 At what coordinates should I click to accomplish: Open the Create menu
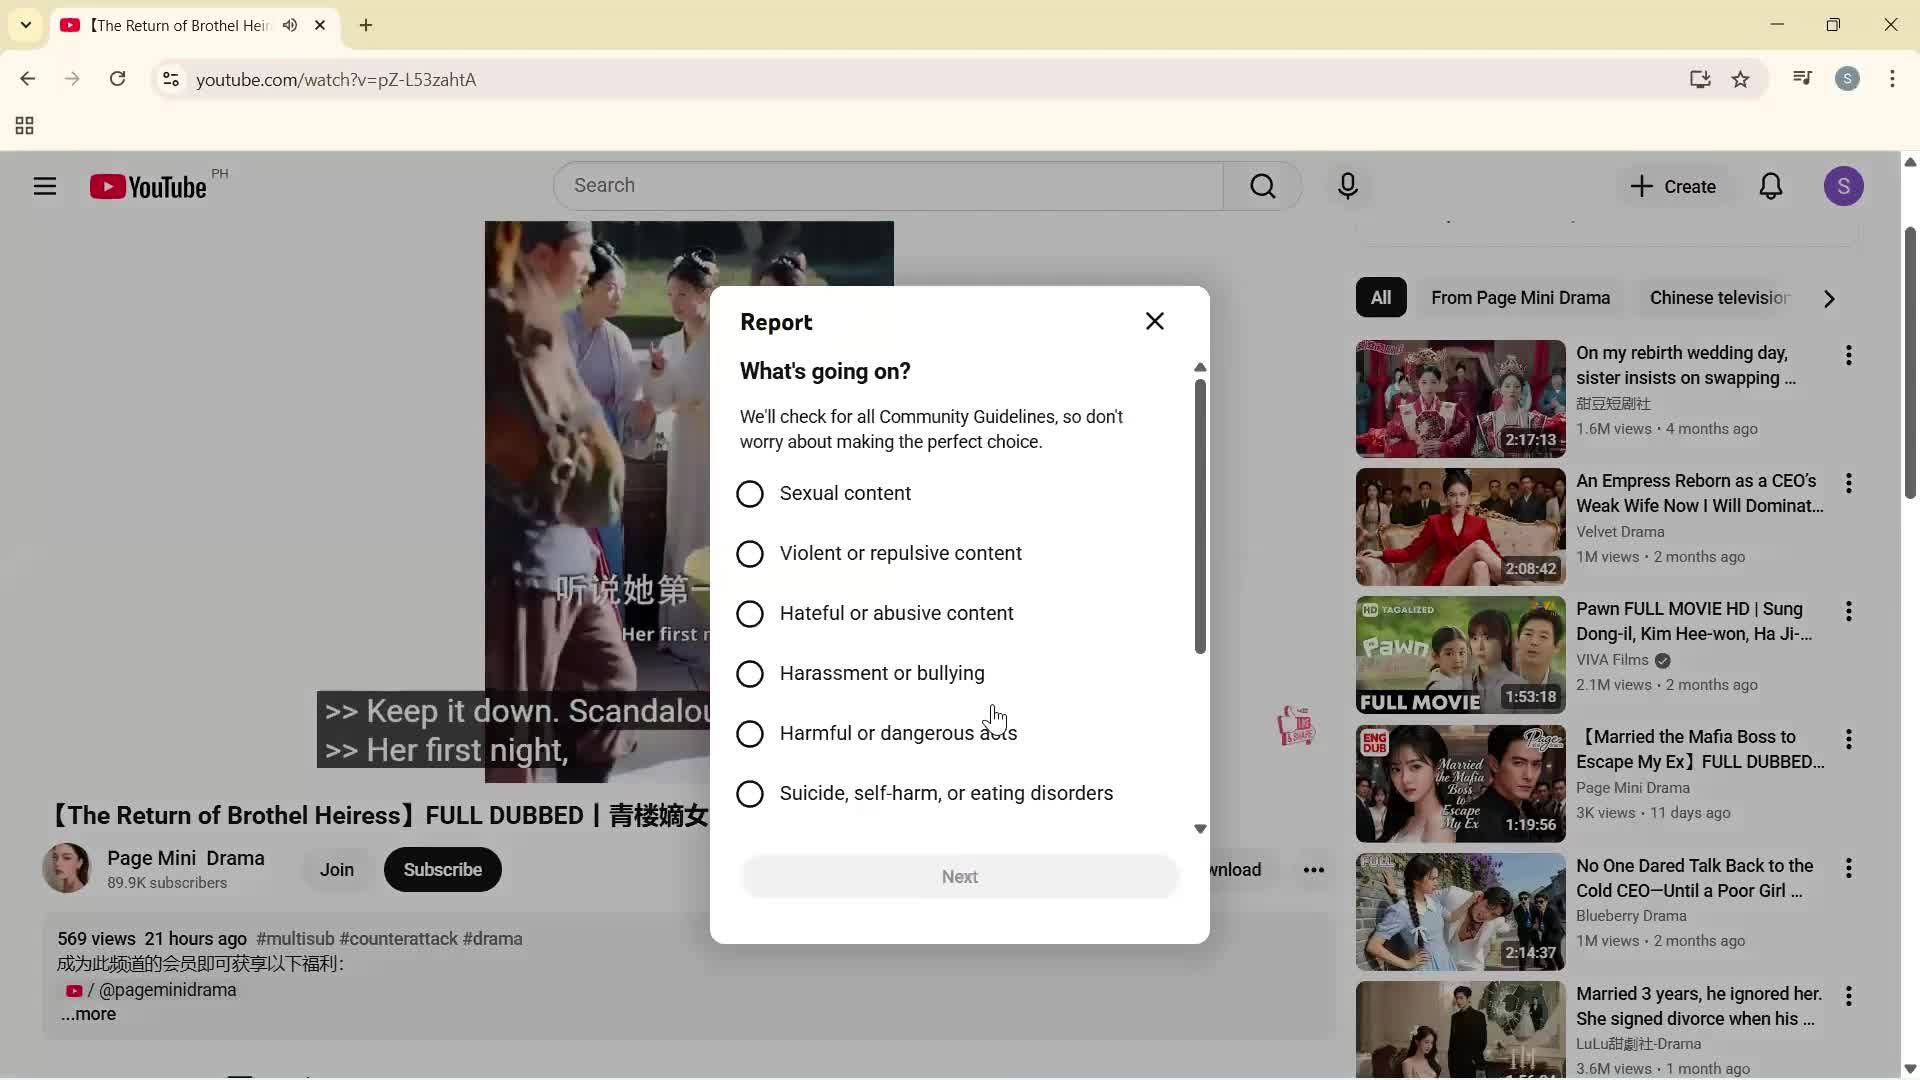click(x=1674, y=186)
